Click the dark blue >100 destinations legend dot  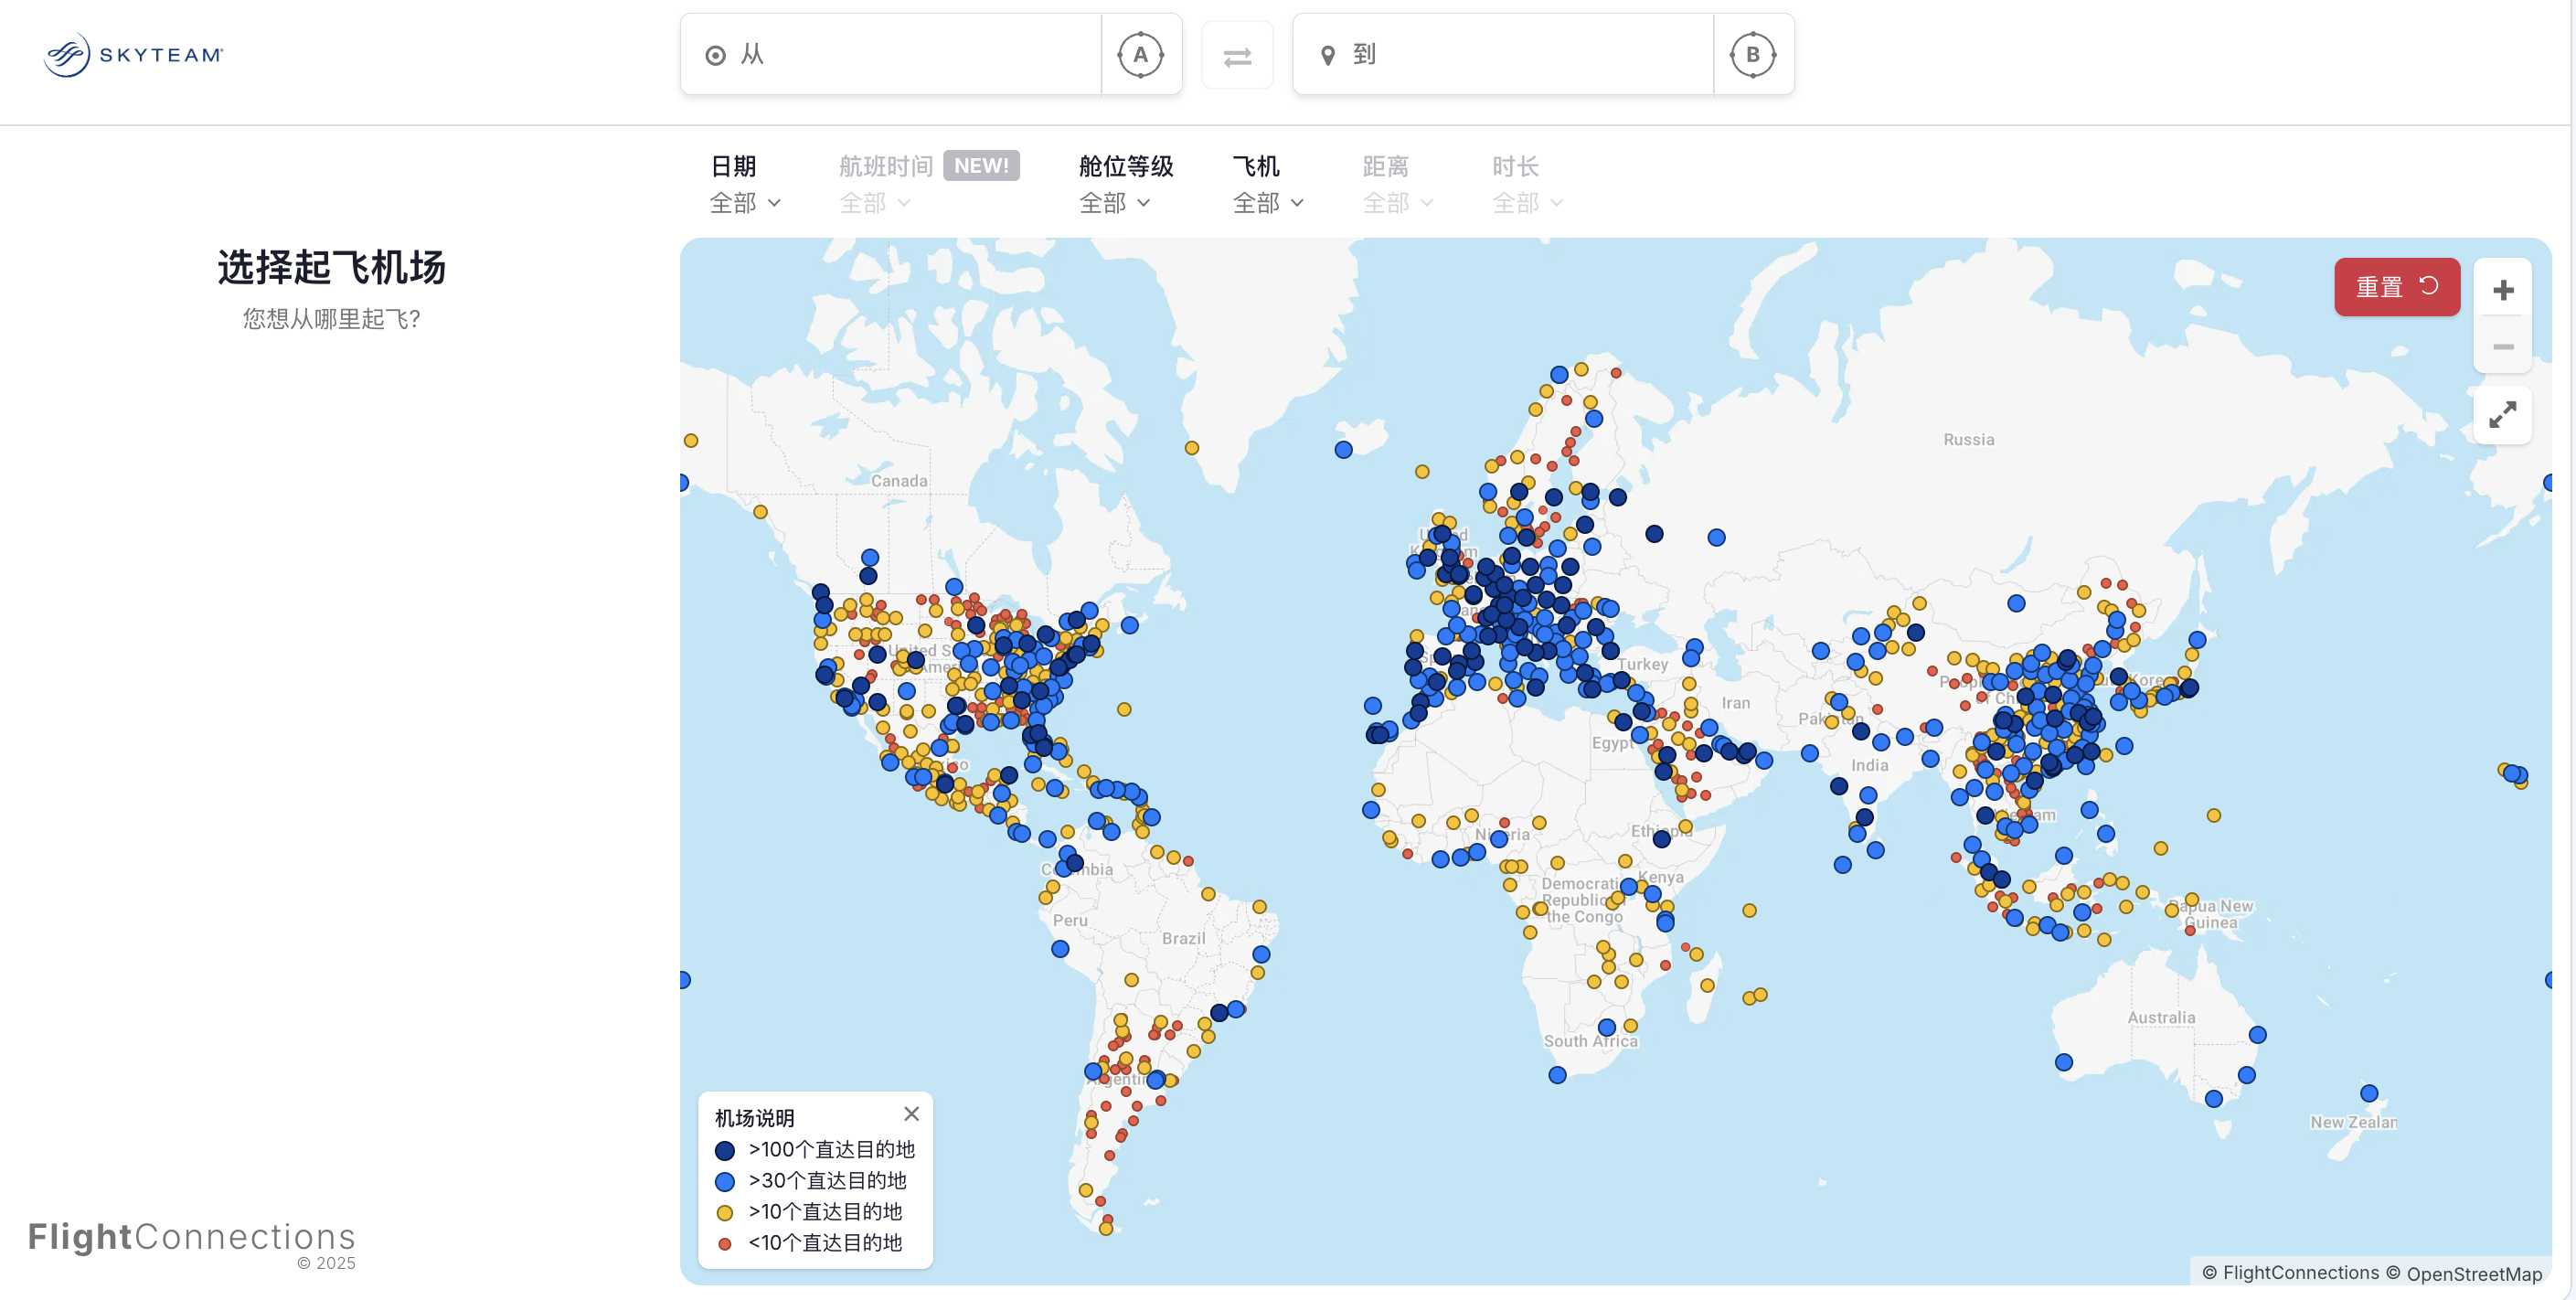pos(725,1150)
